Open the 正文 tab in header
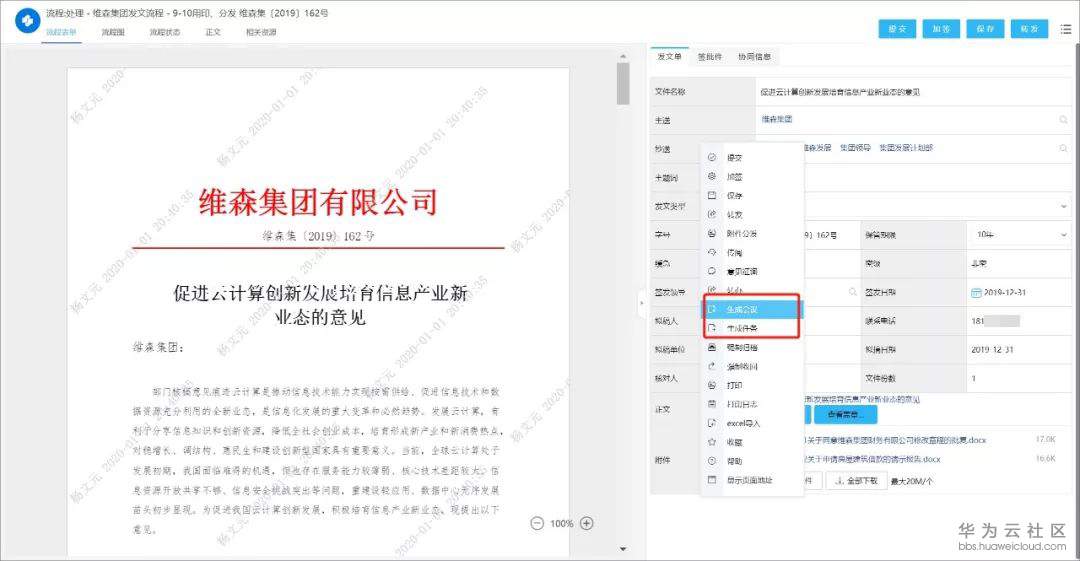Image resolution: width=1080 pixels, height=561 pixels. point(213,32)
